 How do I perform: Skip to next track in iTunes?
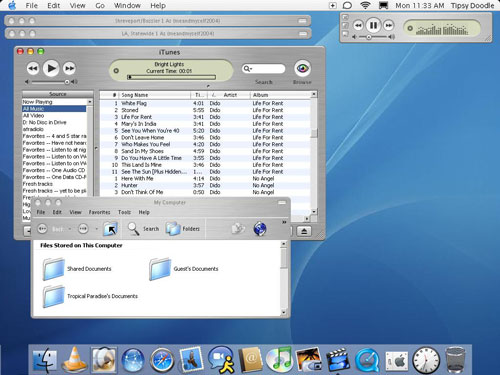[69, 69]
